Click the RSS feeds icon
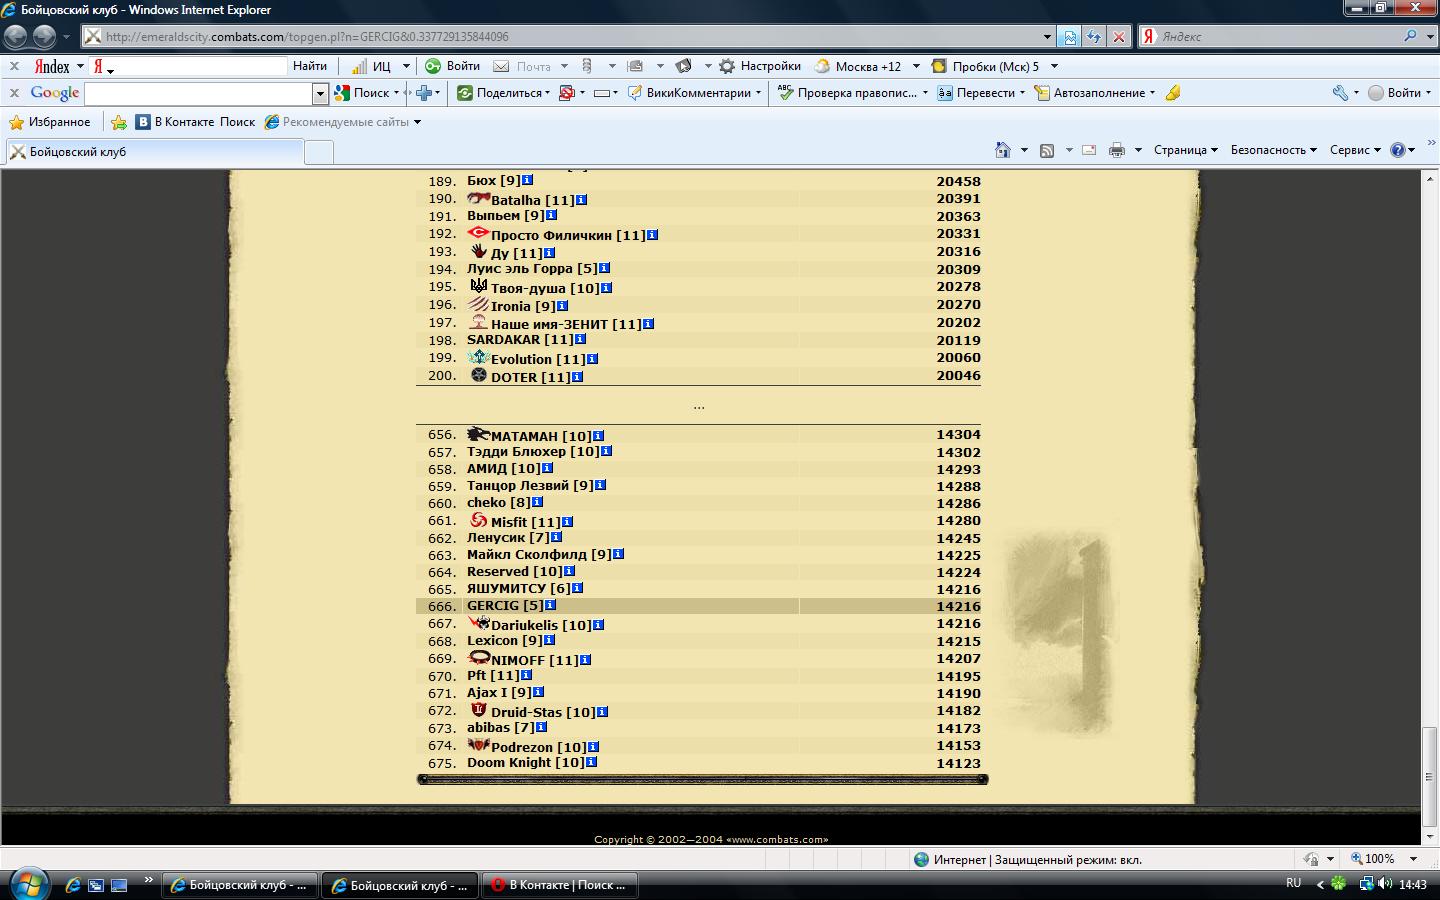This screenshot has height=900, width=1440. pyautogui.click(x=1047, y=150)
